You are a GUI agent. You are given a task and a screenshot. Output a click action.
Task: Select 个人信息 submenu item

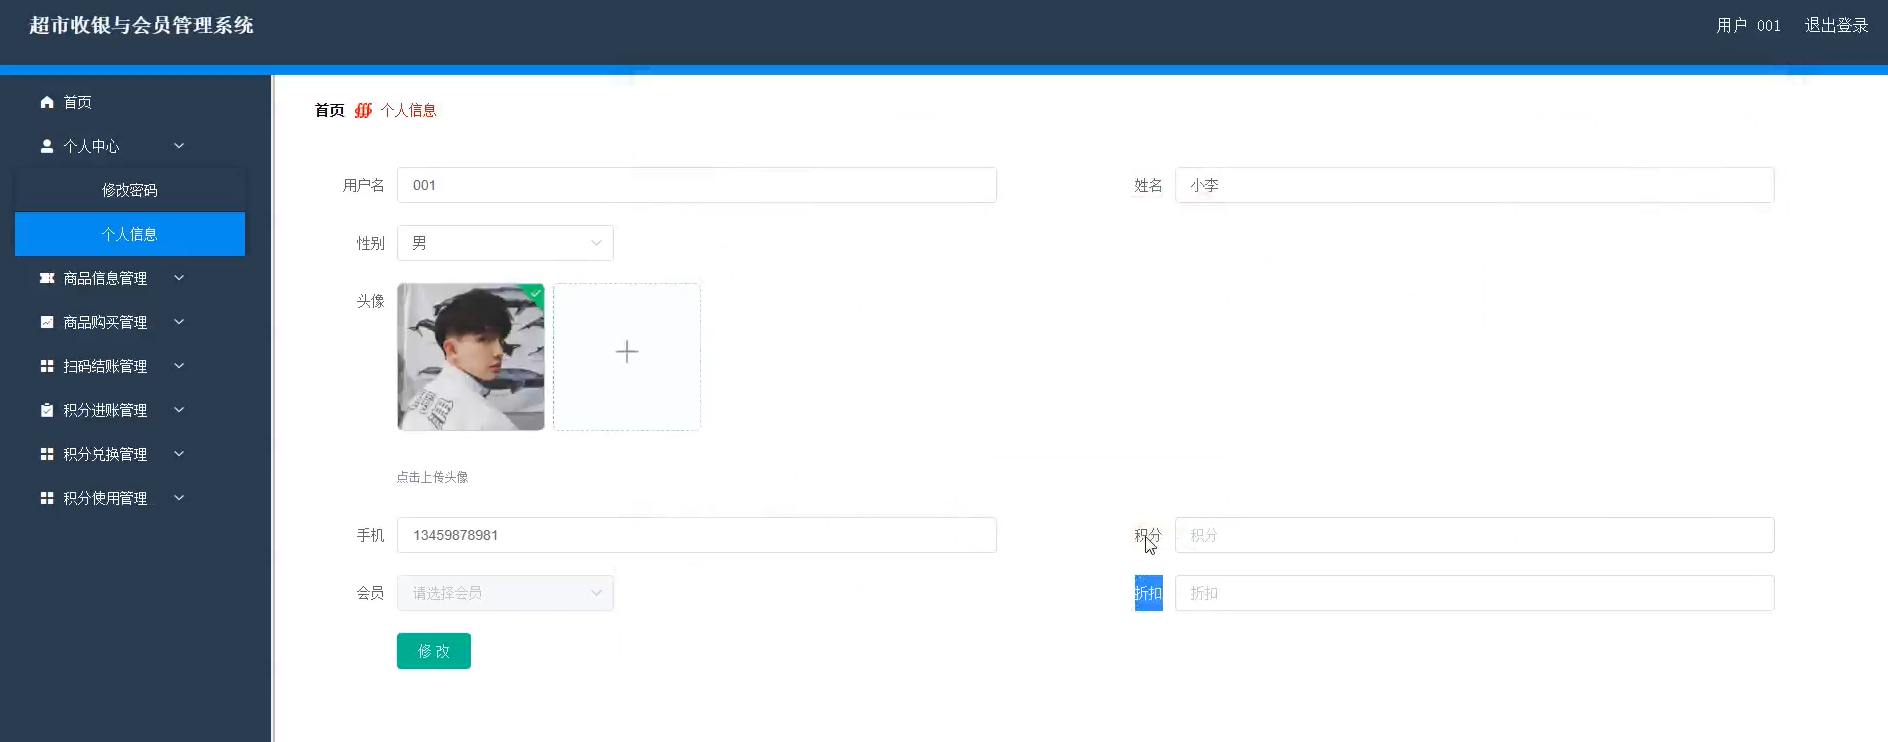coord(130,234)
